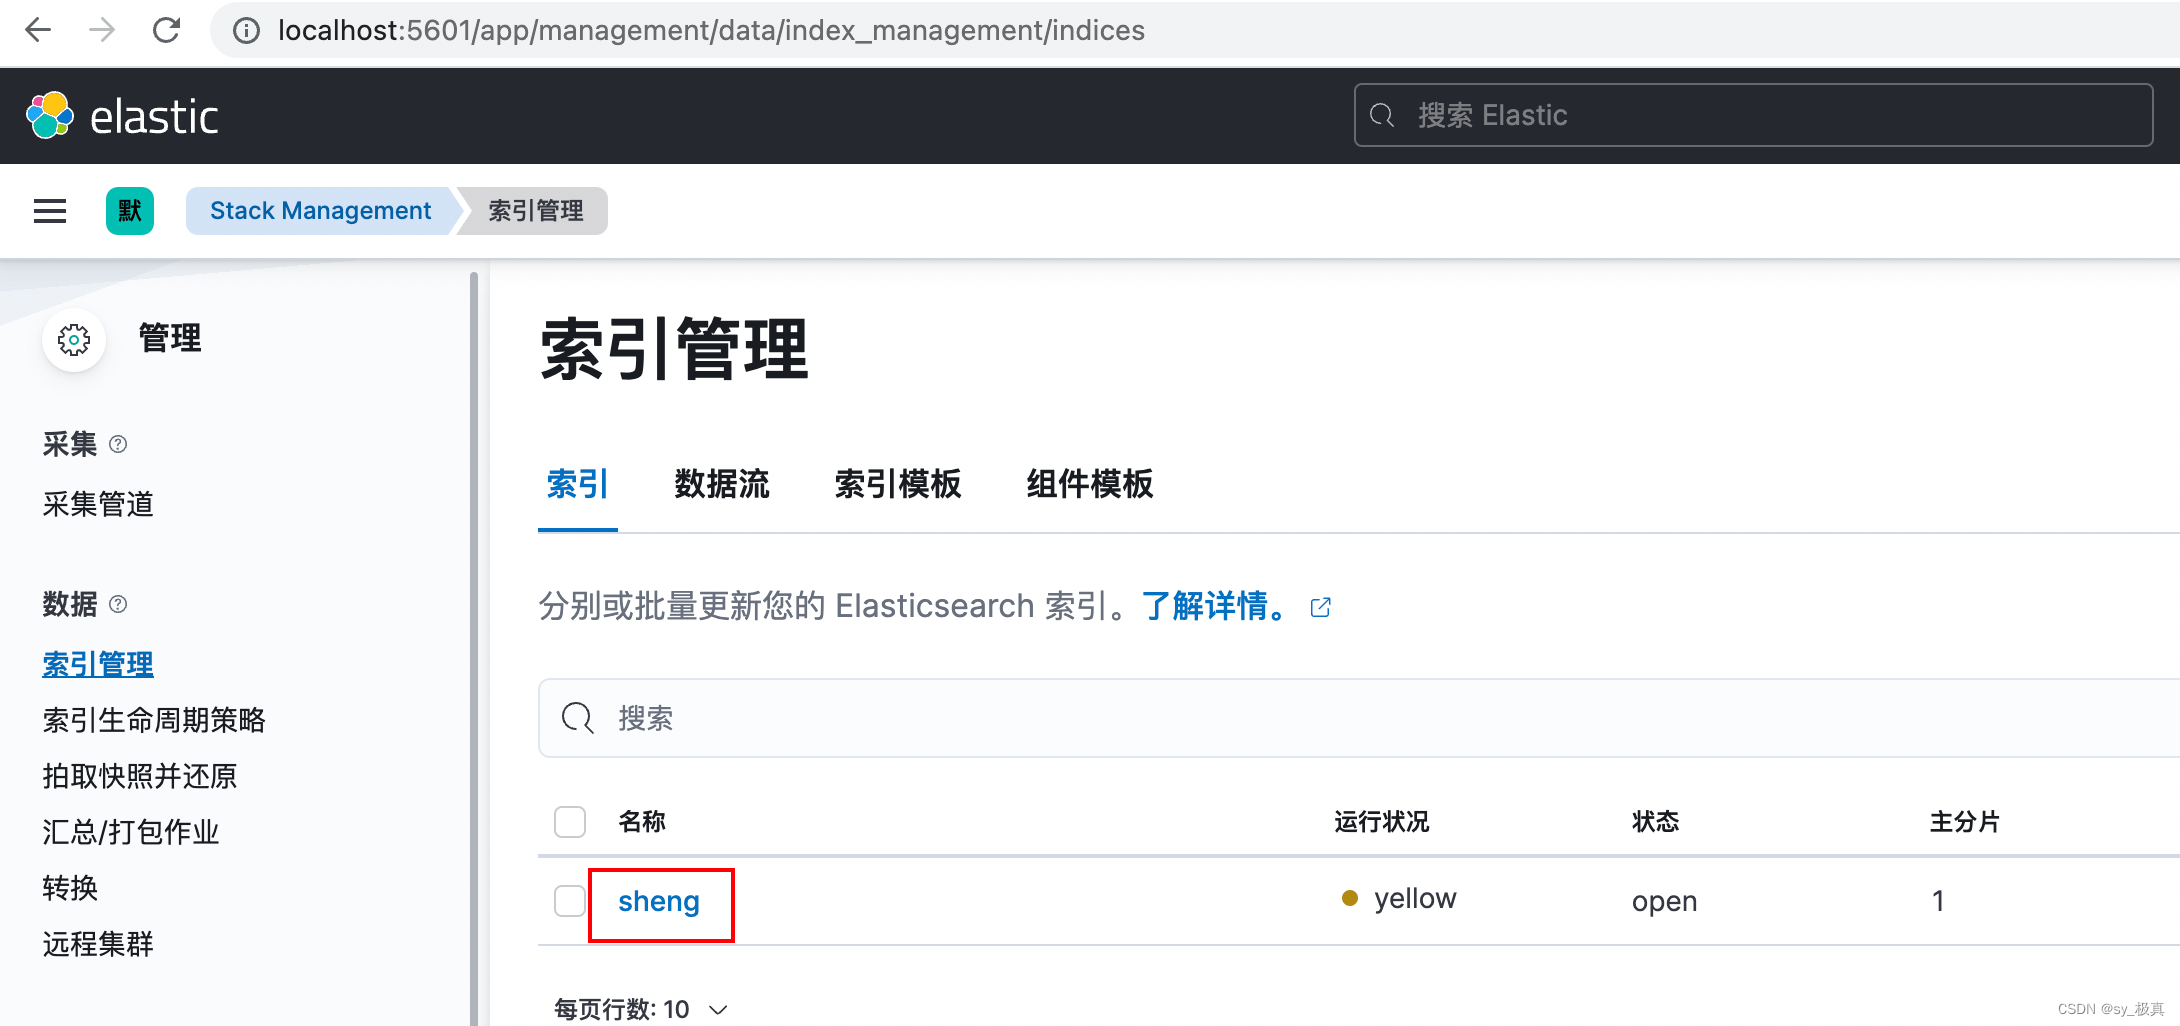Switch to the 索引模板 tab
The image size is (2180, 1026).
(x=898, y=484)
